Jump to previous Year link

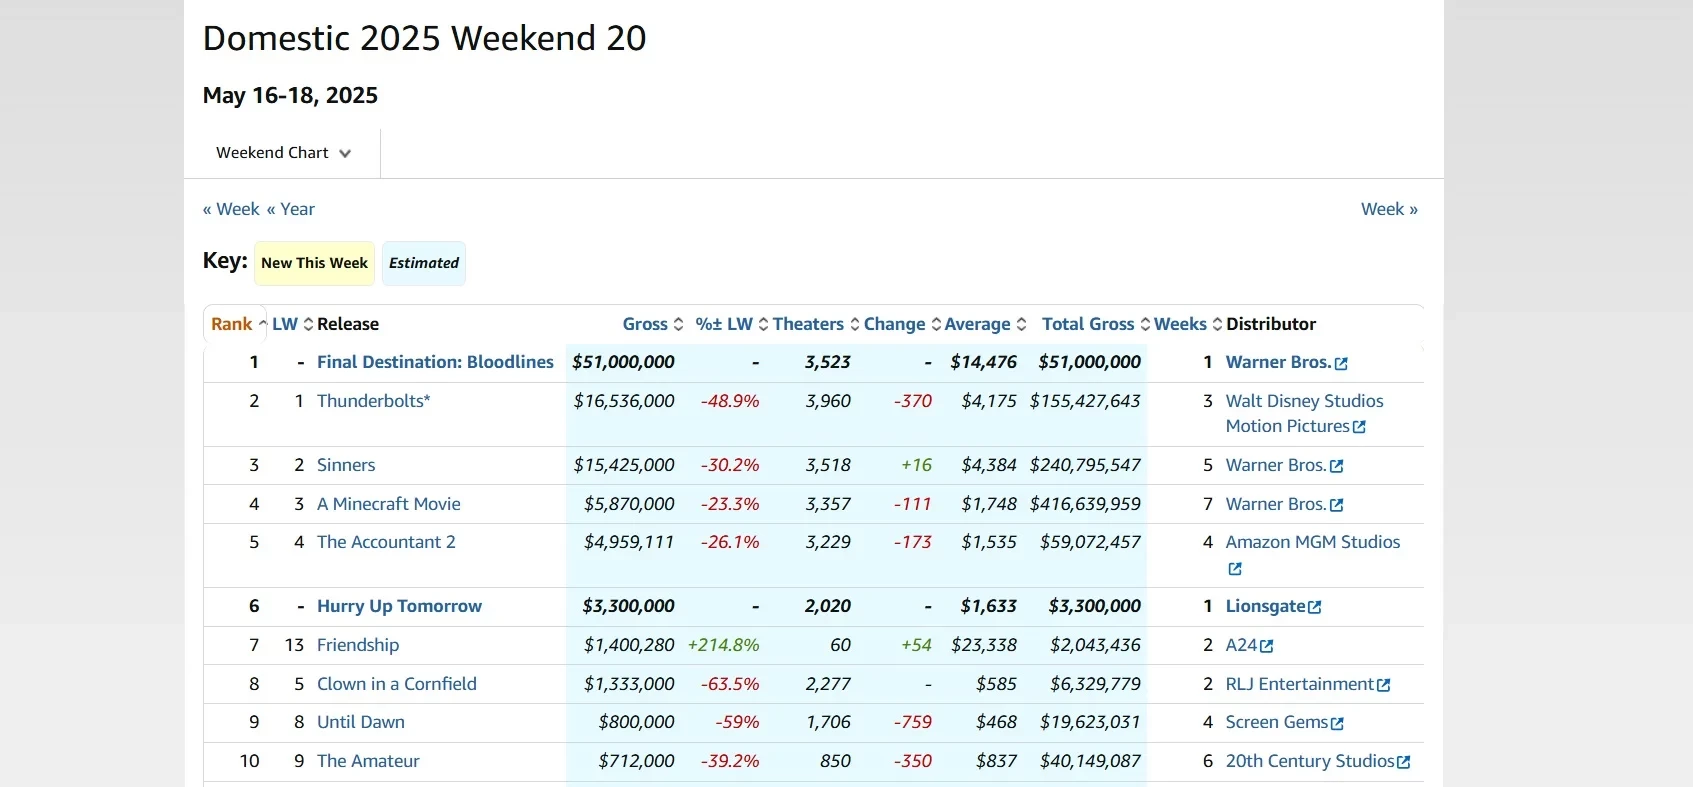click(x=291, y=209)
